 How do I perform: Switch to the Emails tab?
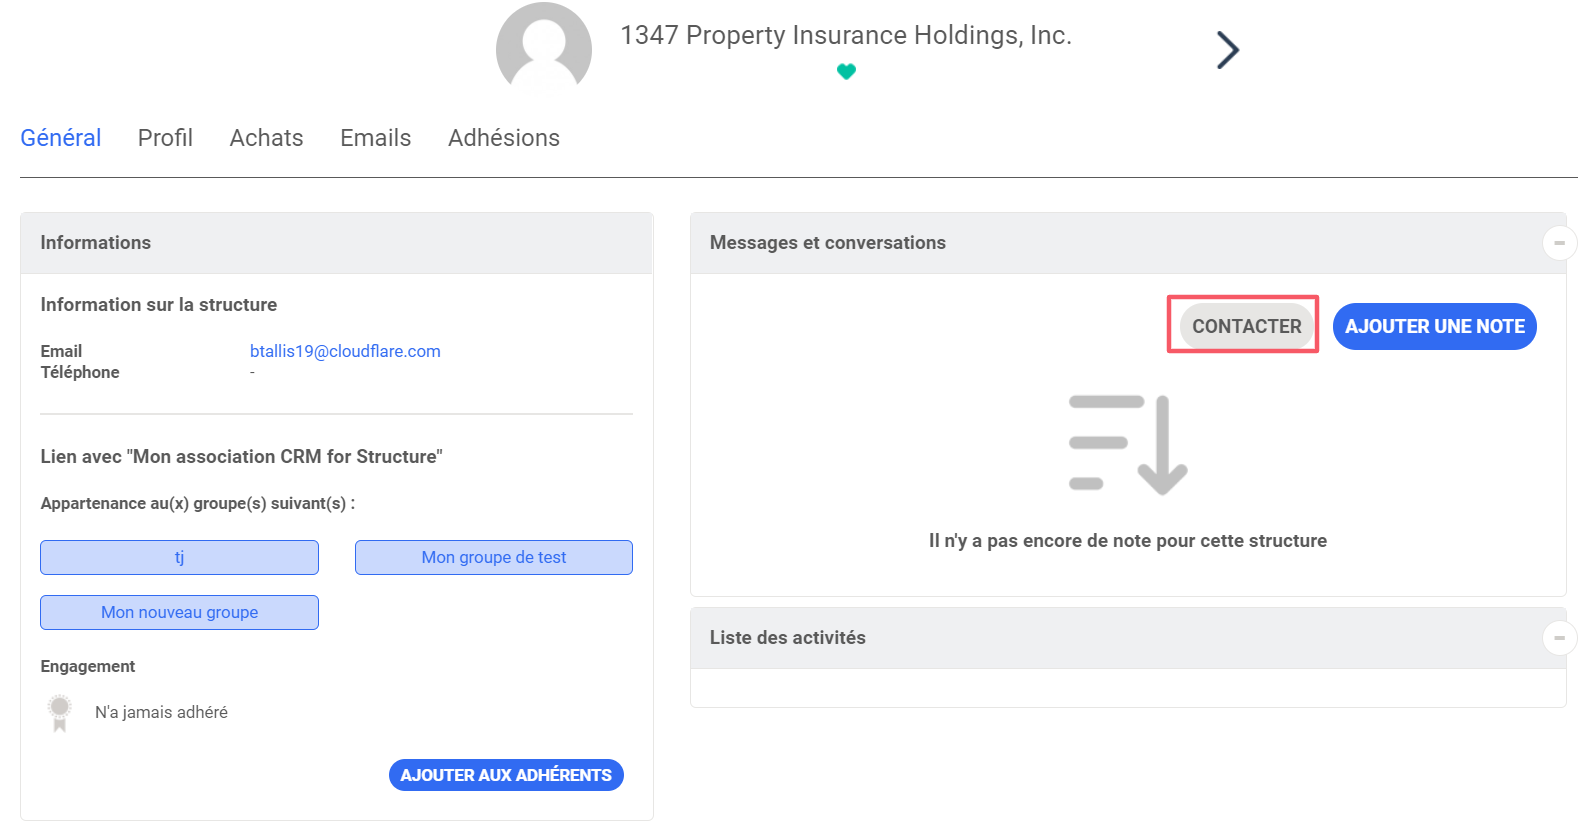coord(375,138)
